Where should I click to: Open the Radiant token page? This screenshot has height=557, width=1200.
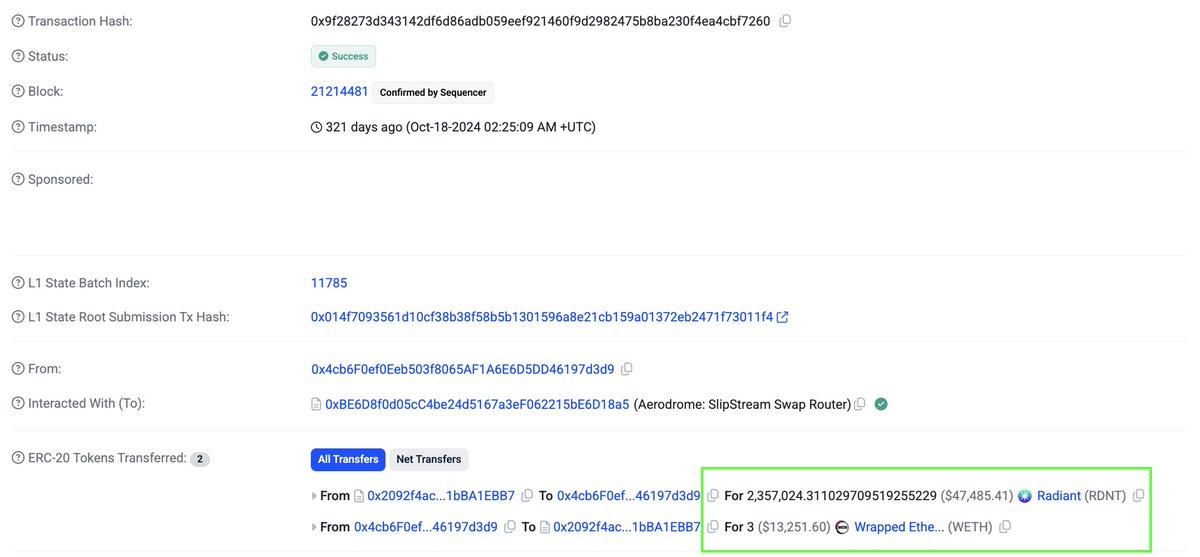click(1059, 496)
